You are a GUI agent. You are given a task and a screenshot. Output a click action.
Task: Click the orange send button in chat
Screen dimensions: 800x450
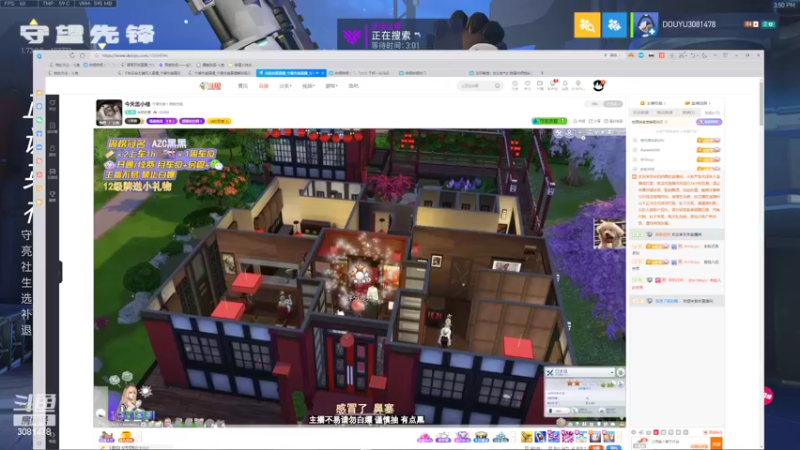716,443
